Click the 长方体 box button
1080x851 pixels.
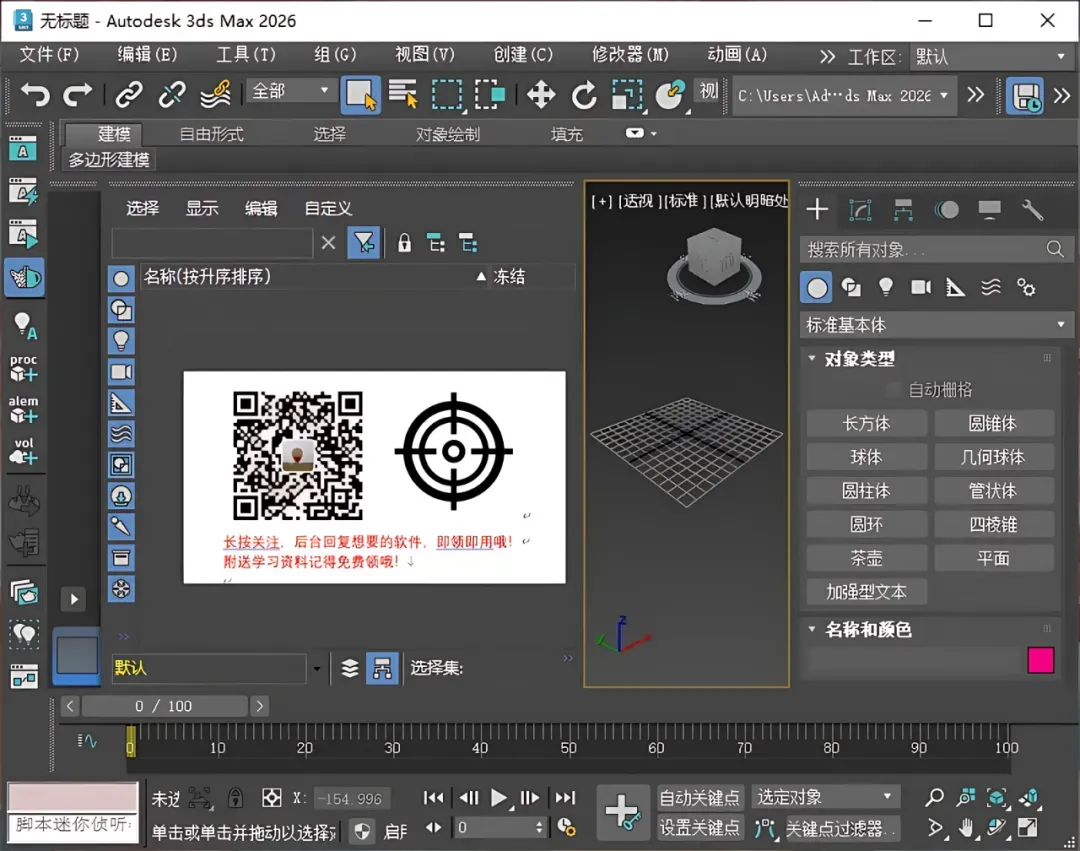pyautogui.click(x=866, y=424)
